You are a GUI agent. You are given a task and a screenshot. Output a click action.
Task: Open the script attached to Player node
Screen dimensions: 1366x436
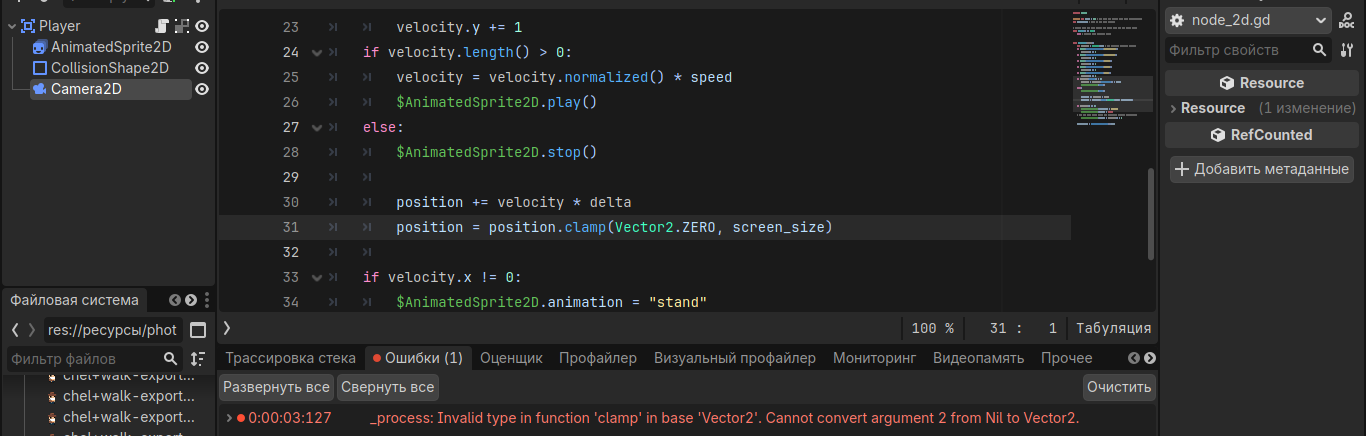(x=162, y=26)
